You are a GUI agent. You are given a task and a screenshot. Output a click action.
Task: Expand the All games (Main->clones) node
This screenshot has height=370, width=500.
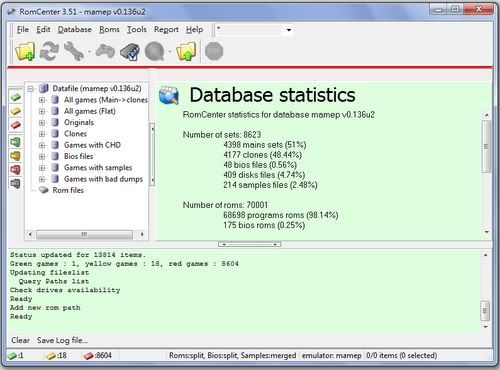[42, 100]
